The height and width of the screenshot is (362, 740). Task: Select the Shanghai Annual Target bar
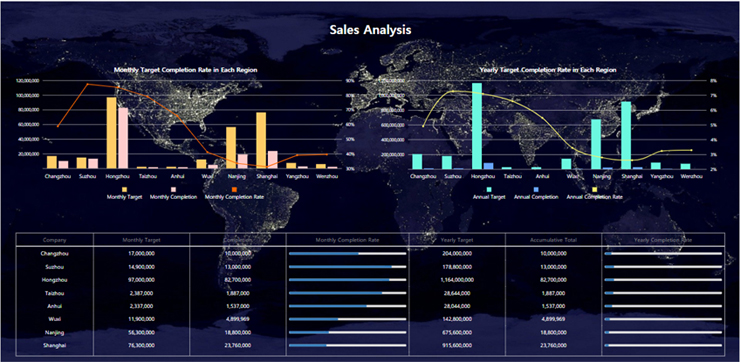pyautogui.click(x=626, y=135)
